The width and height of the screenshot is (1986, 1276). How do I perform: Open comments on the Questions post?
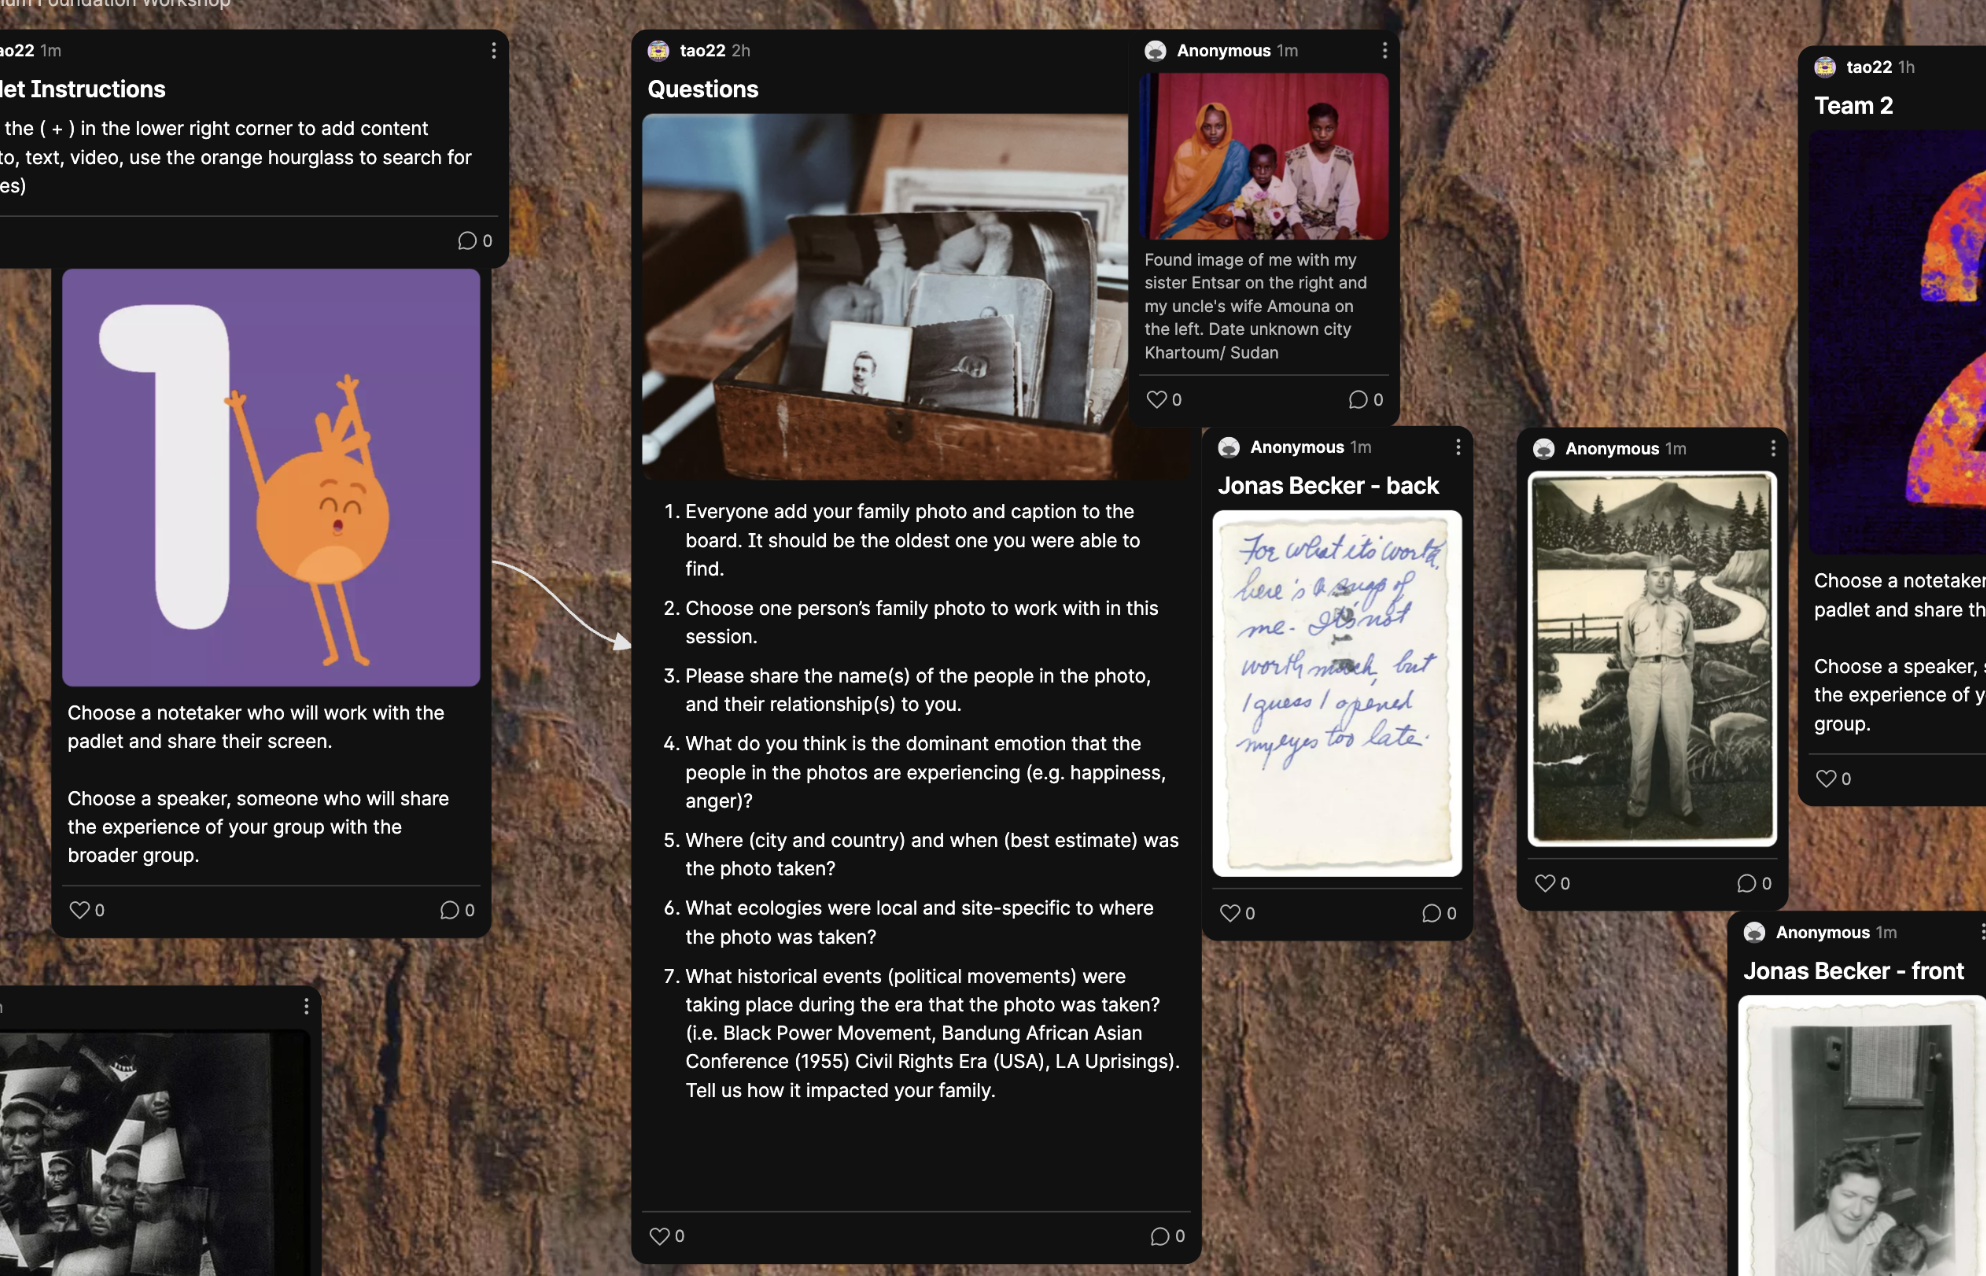[1160, 1236]
